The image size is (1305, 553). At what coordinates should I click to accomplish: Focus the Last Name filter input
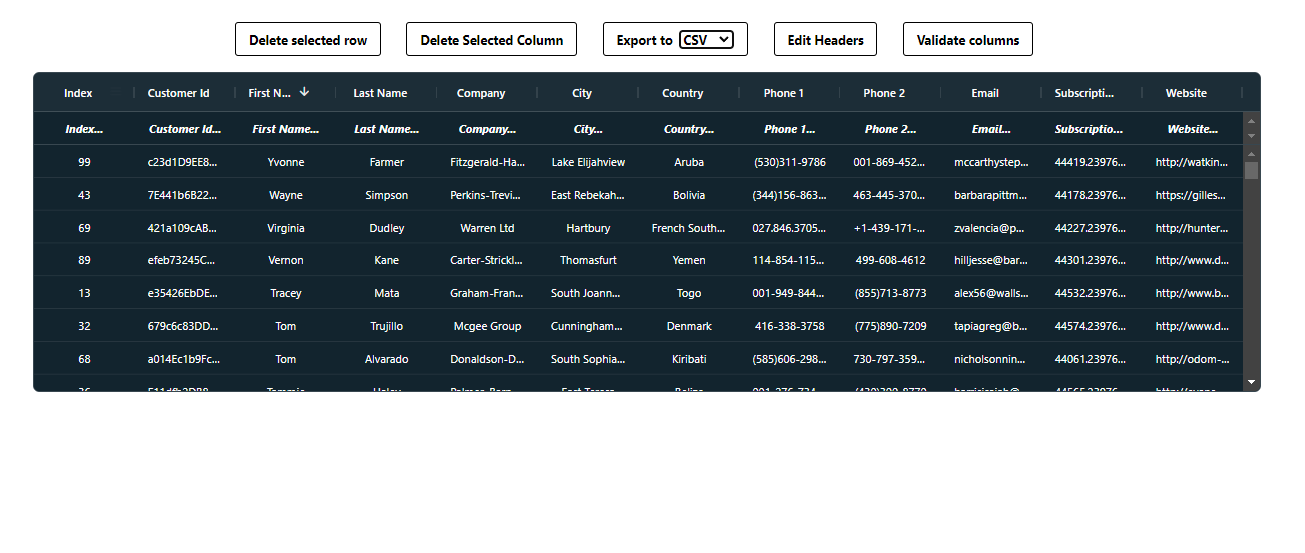click(386, 129)
